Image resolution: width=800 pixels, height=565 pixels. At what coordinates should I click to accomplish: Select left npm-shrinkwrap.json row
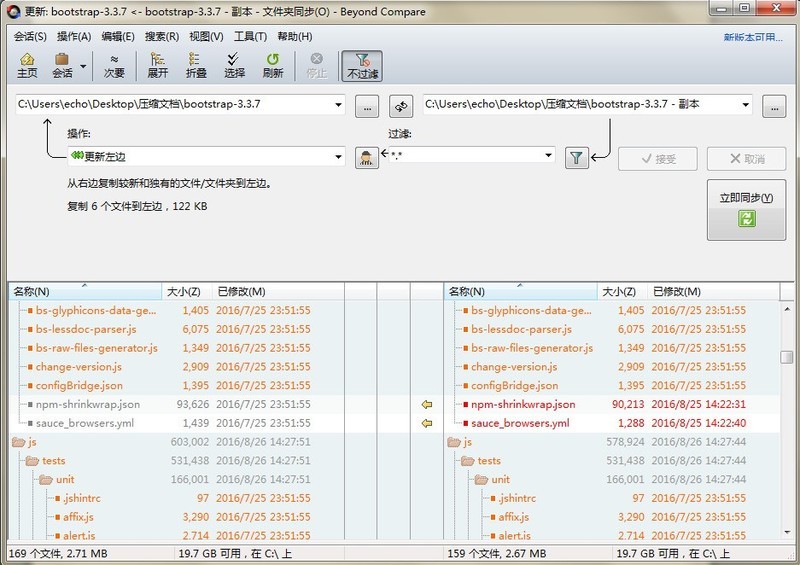(x=177, y=404)
